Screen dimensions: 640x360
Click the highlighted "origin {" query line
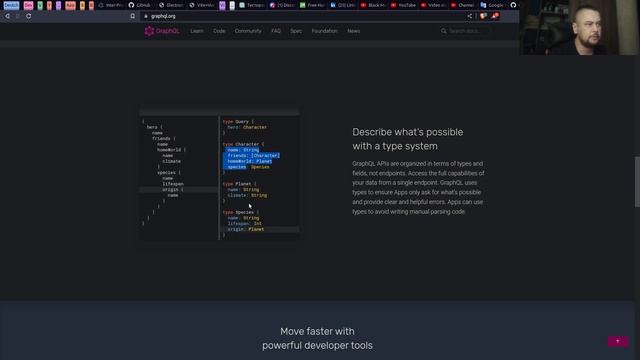coord(173,190)
